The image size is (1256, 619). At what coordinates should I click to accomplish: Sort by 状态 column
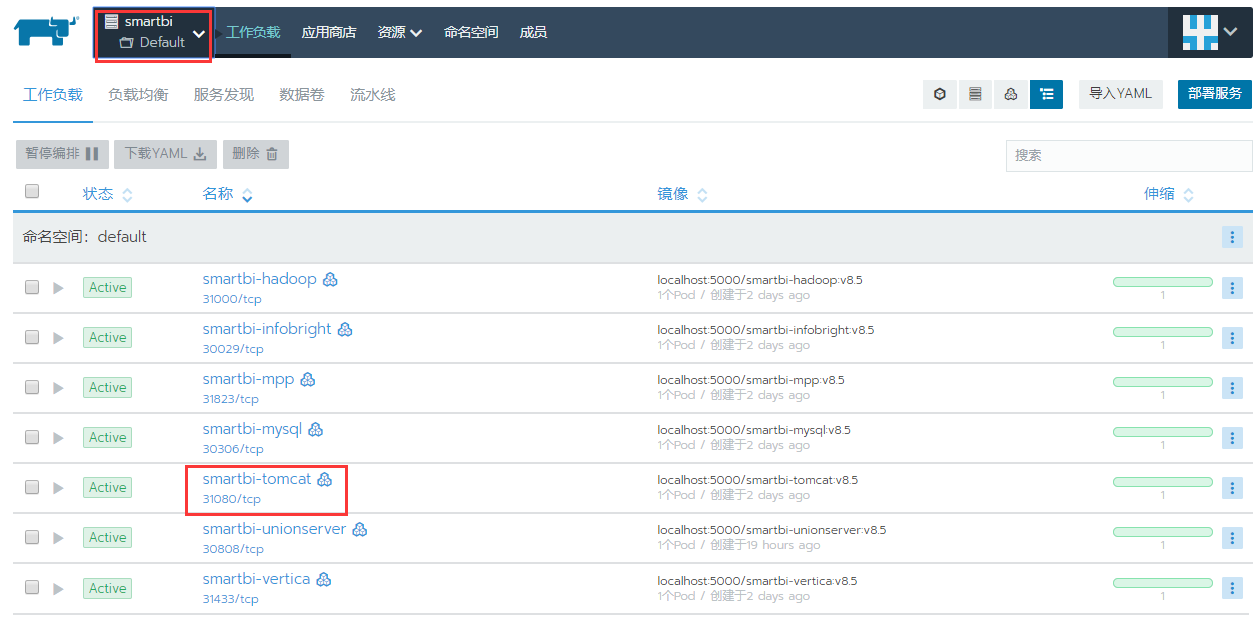(108, 194)
